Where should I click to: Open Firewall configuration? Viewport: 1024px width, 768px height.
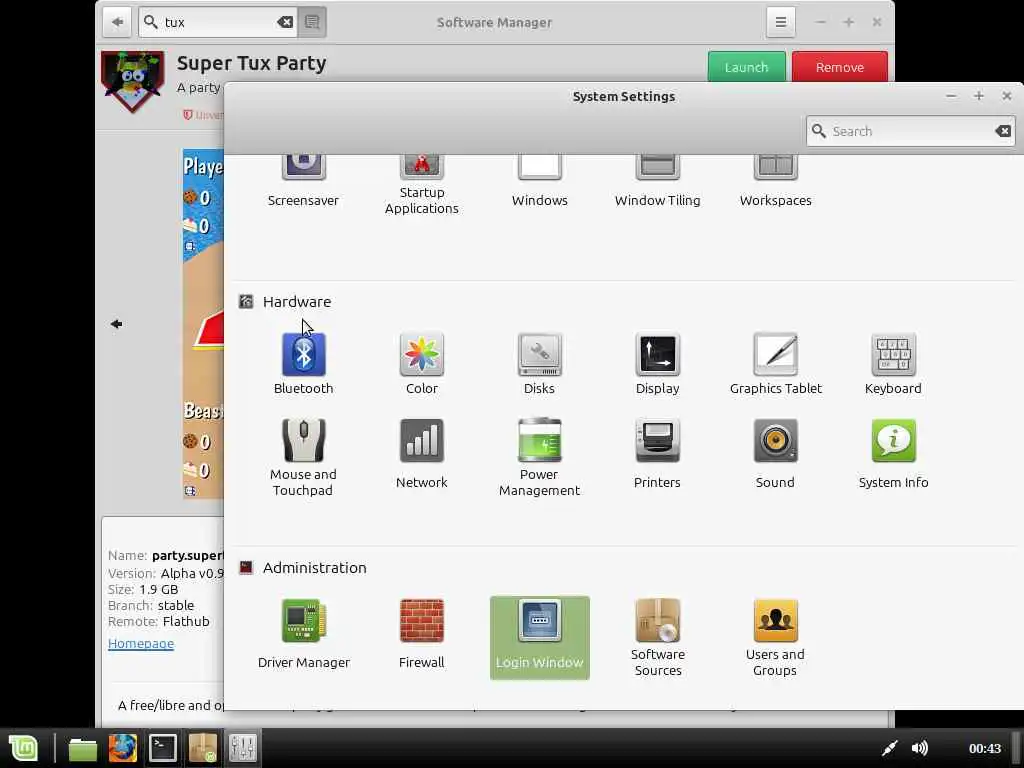pos(421,634)
